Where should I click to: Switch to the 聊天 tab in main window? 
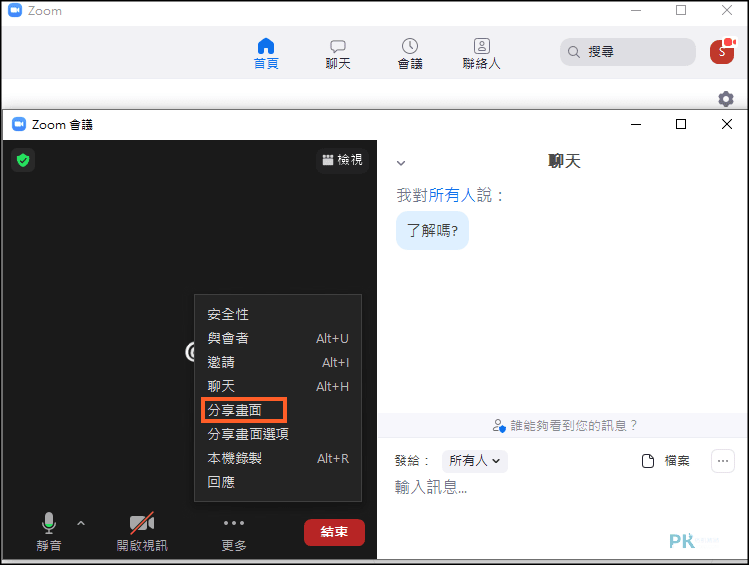338,53
